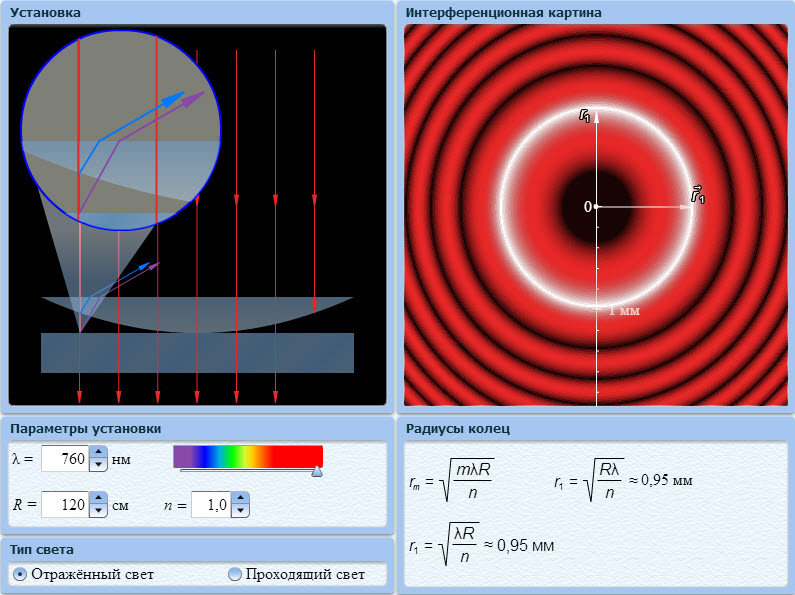Screen dimensions: 795x595
Task: Click the wavelength λ input field showing 760
Action: click(65, 459)
